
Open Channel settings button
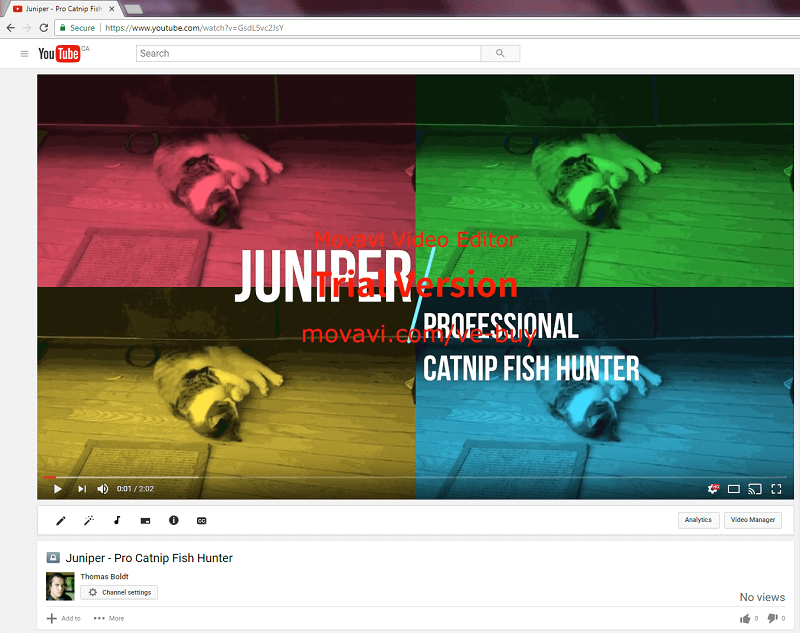[x=119, y=592]
